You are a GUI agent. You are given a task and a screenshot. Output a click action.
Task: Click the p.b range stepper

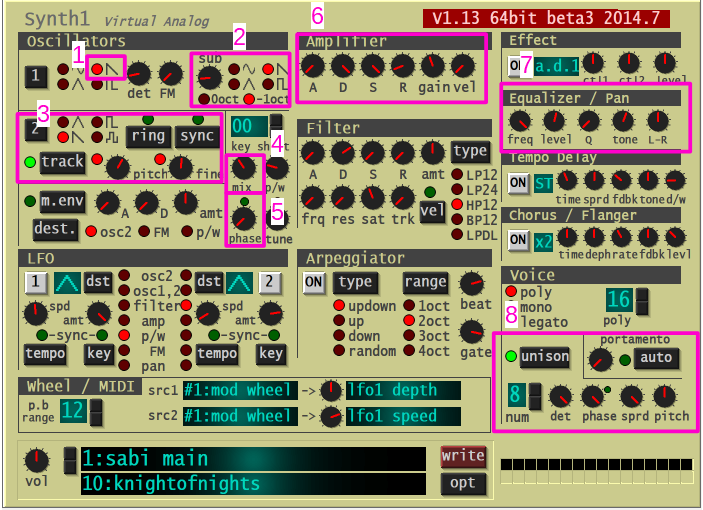pyautogui.click(x=96, y=412)
